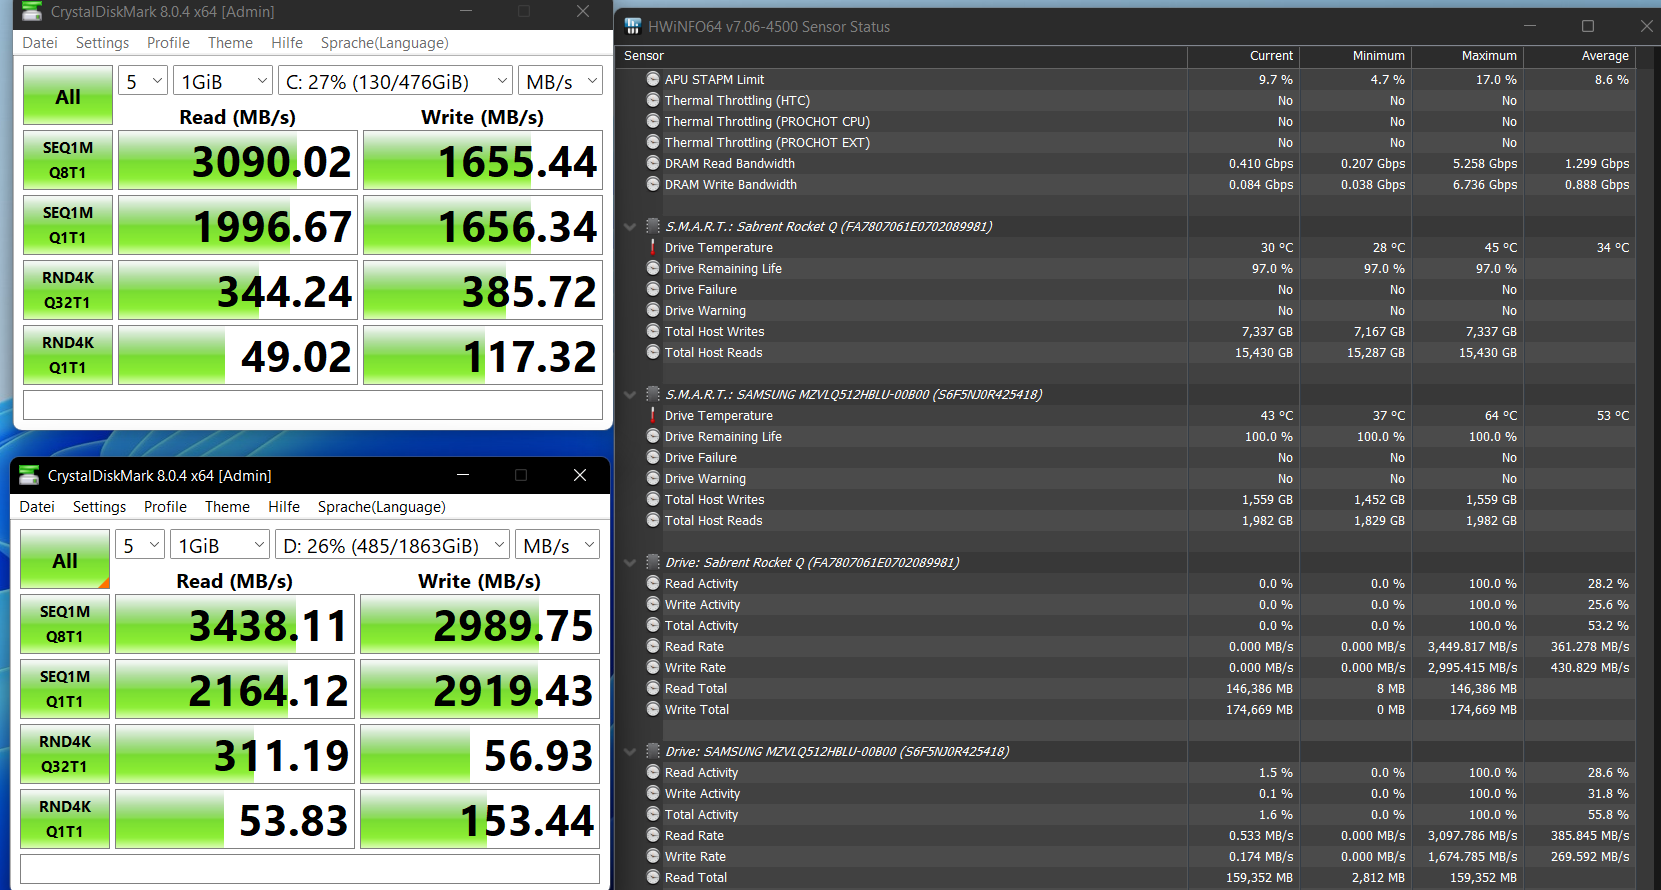Click the Sabrent Drive Temperature thermometer icon
The image size is (1661, 890).
point(653,247)
